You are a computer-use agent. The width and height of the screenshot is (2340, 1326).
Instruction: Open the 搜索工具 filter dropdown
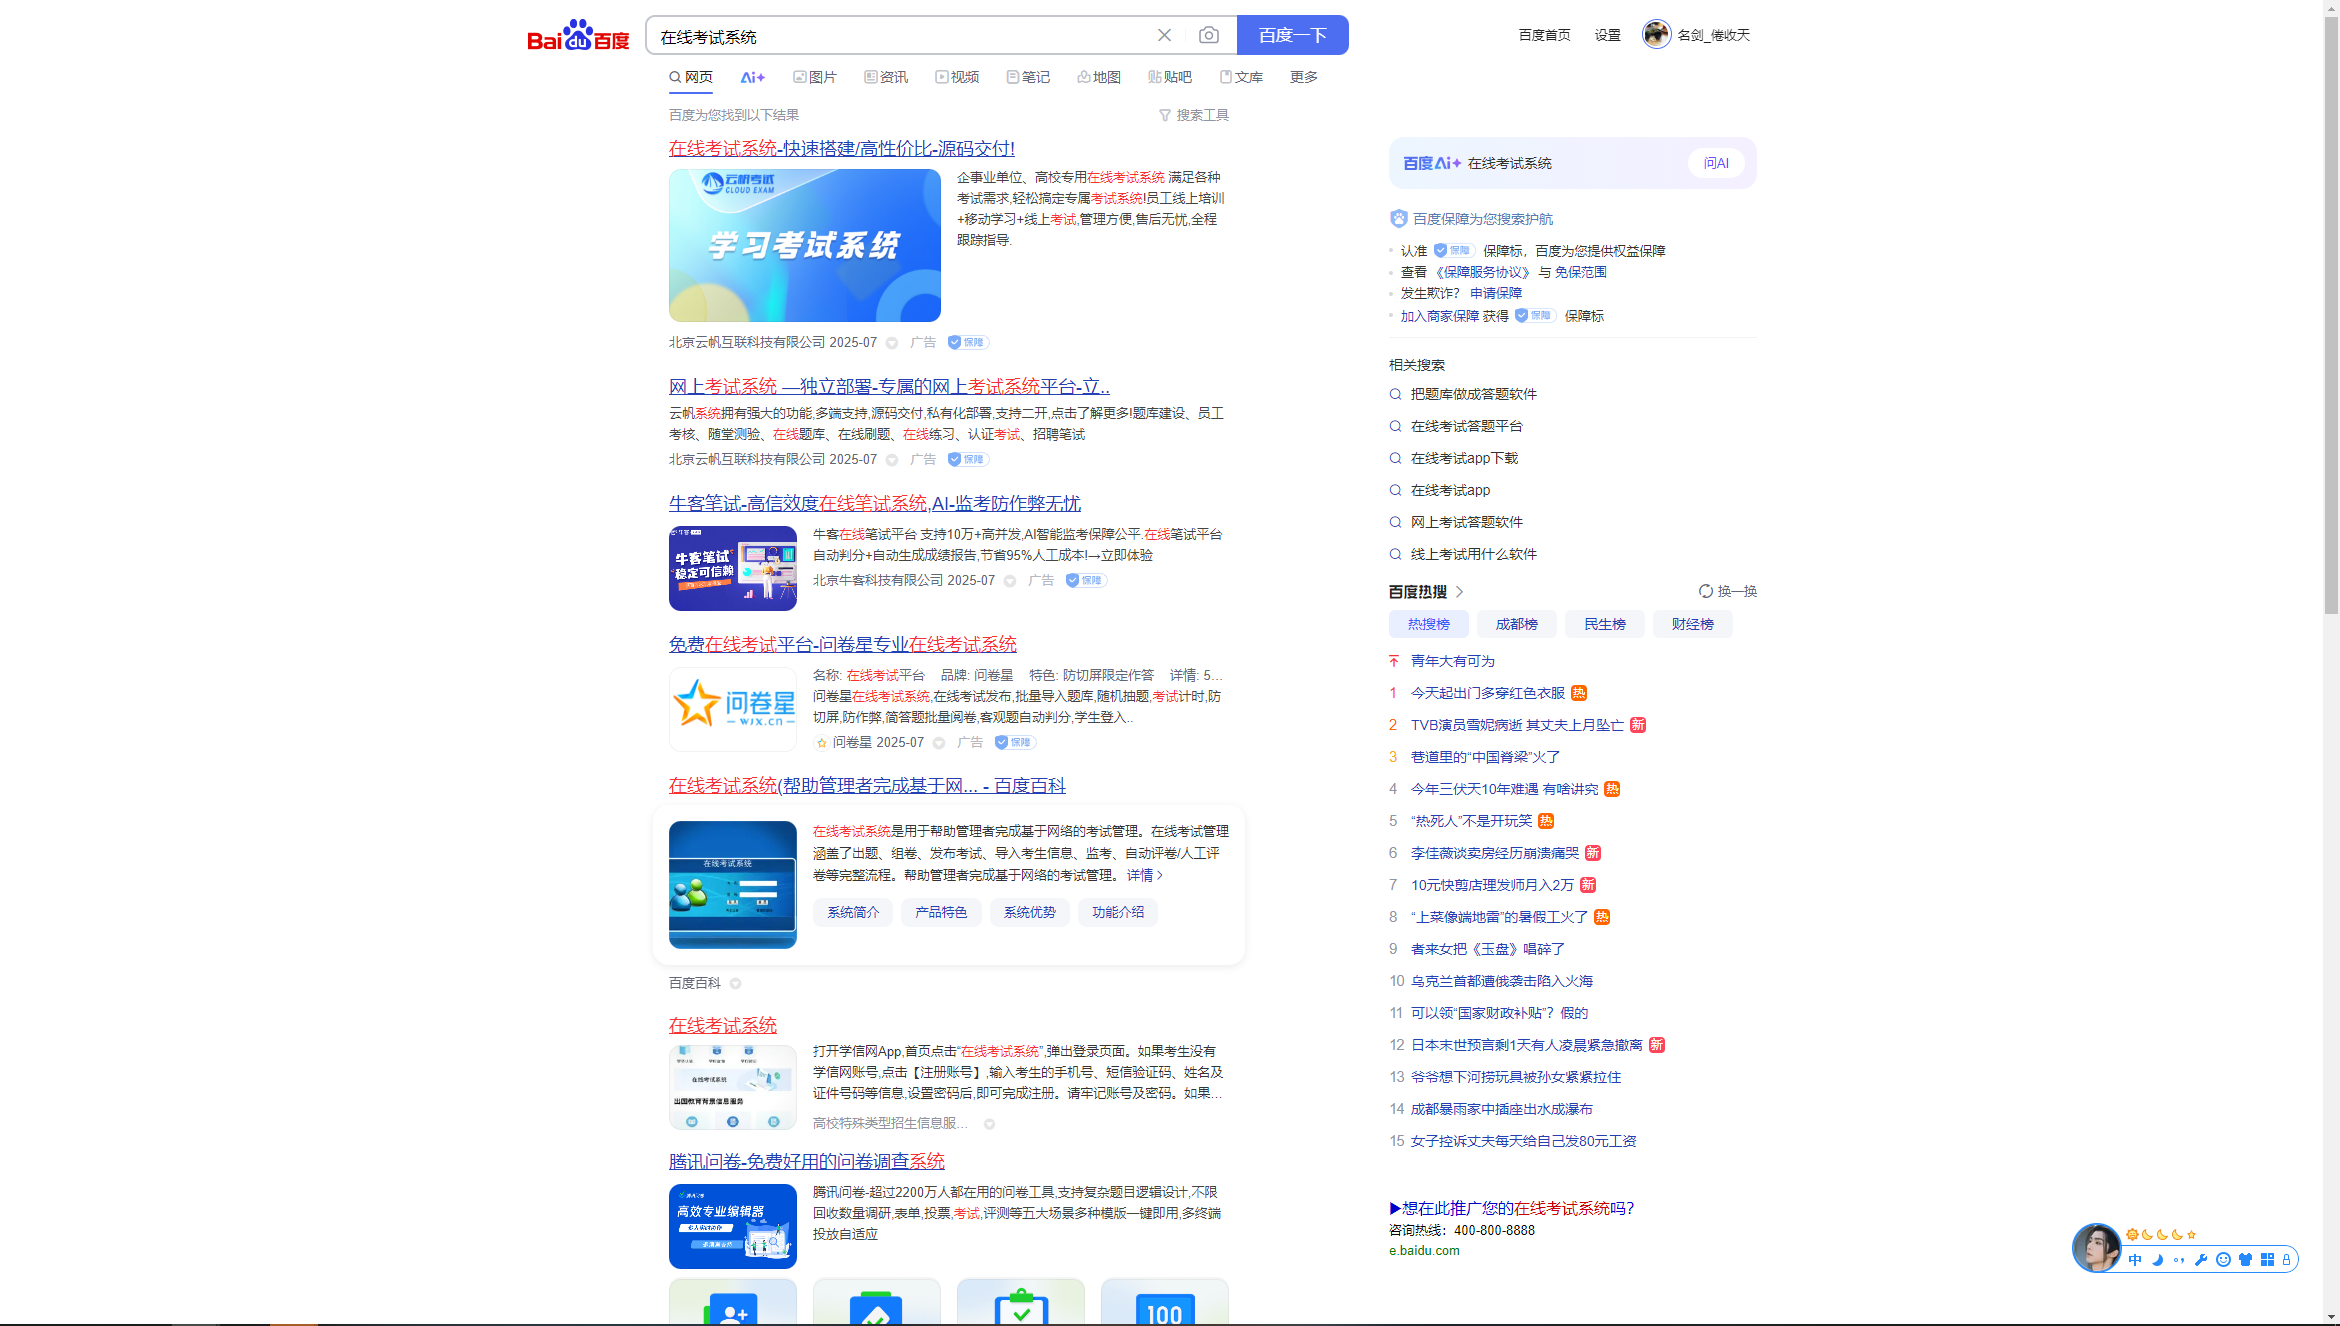point(1193,115)
